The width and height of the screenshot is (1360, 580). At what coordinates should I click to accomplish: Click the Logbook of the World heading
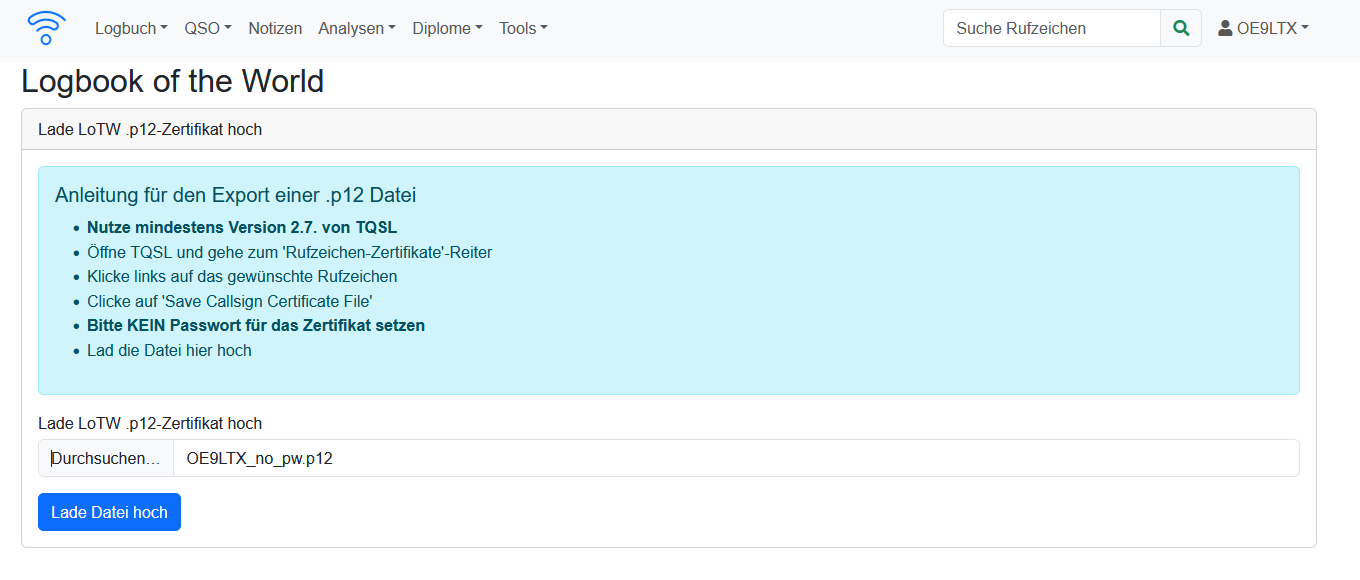172,81
